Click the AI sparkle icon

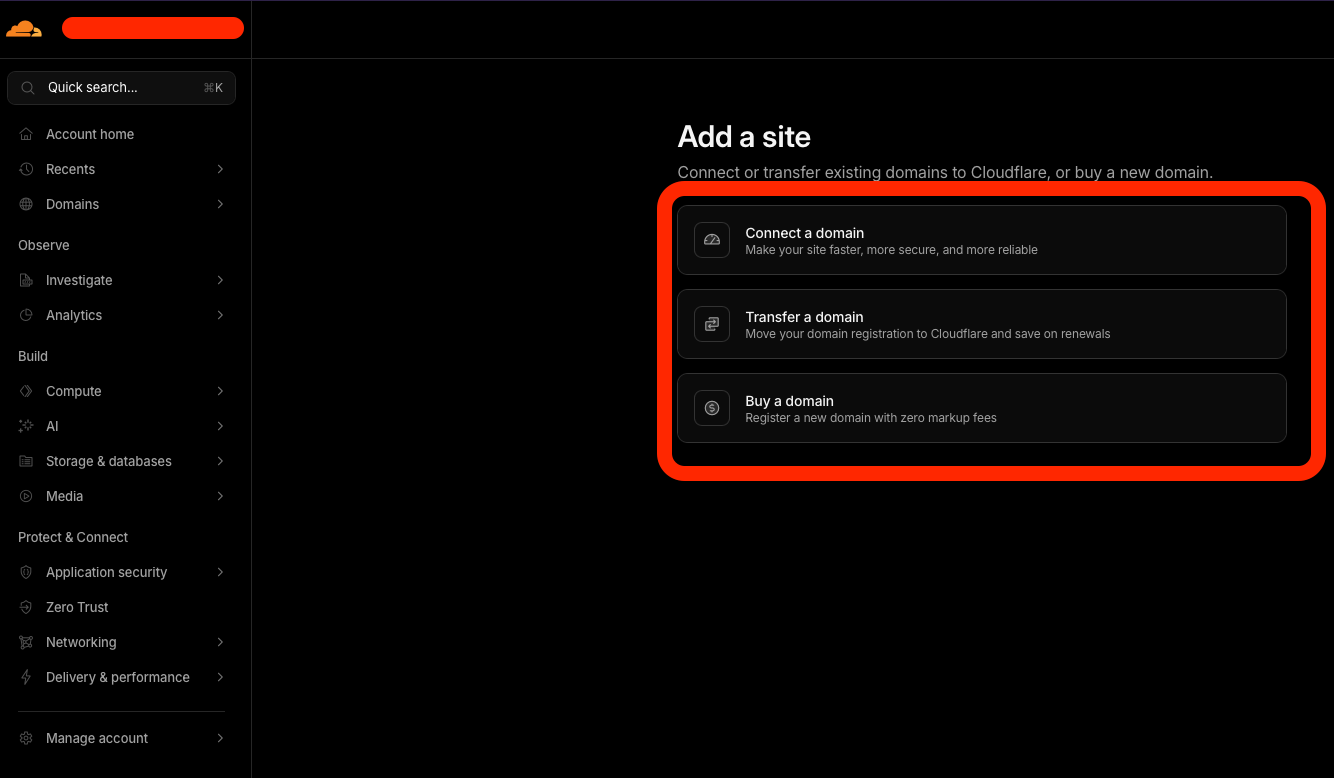27,426
